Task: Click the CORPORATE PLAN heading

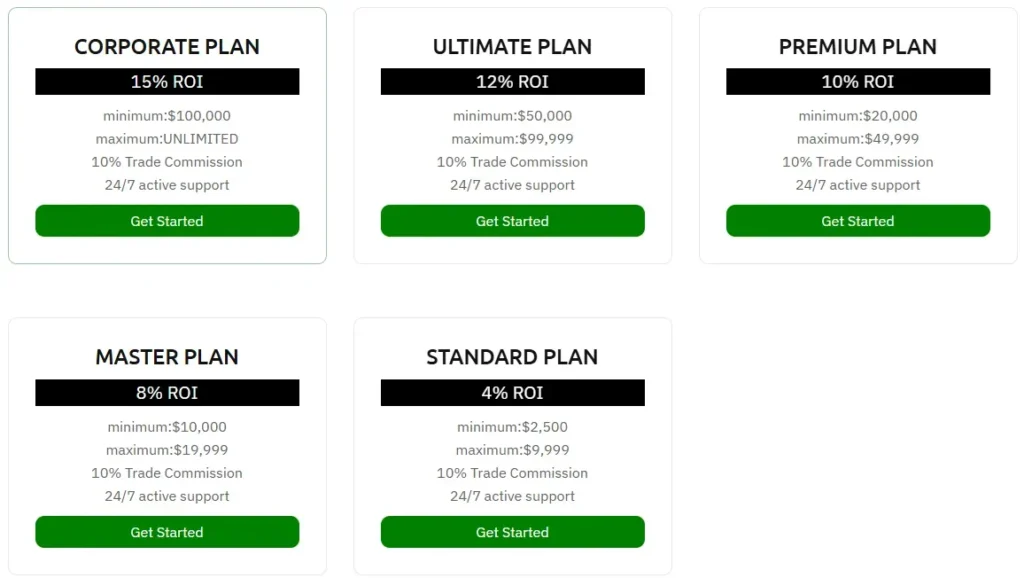Action: click(167, 47)
